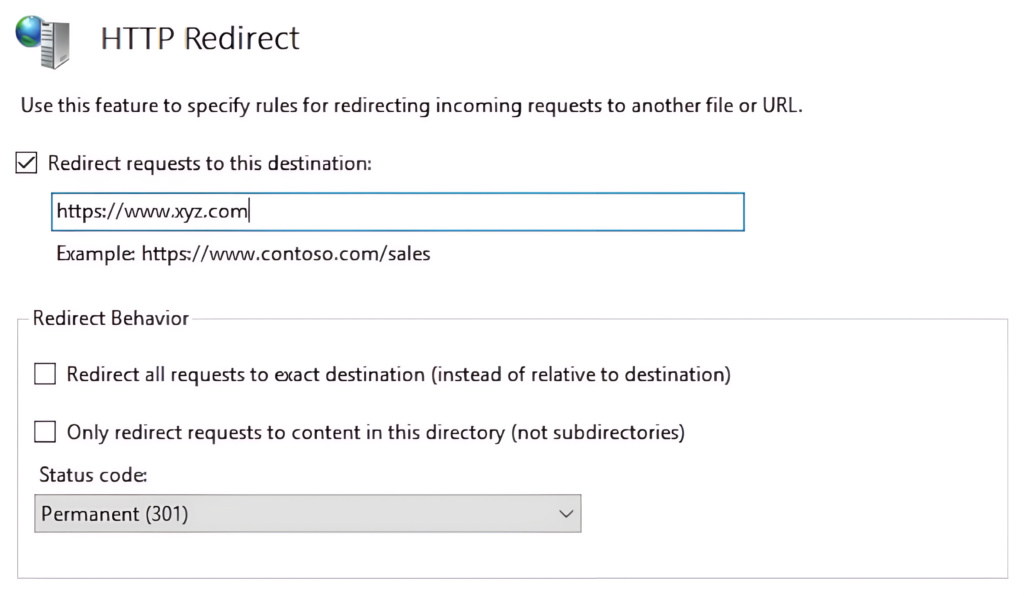1024x596 pixels.
Task: Click the '(not subdirectories)' portion of the label
Action: tap(598, 433)
